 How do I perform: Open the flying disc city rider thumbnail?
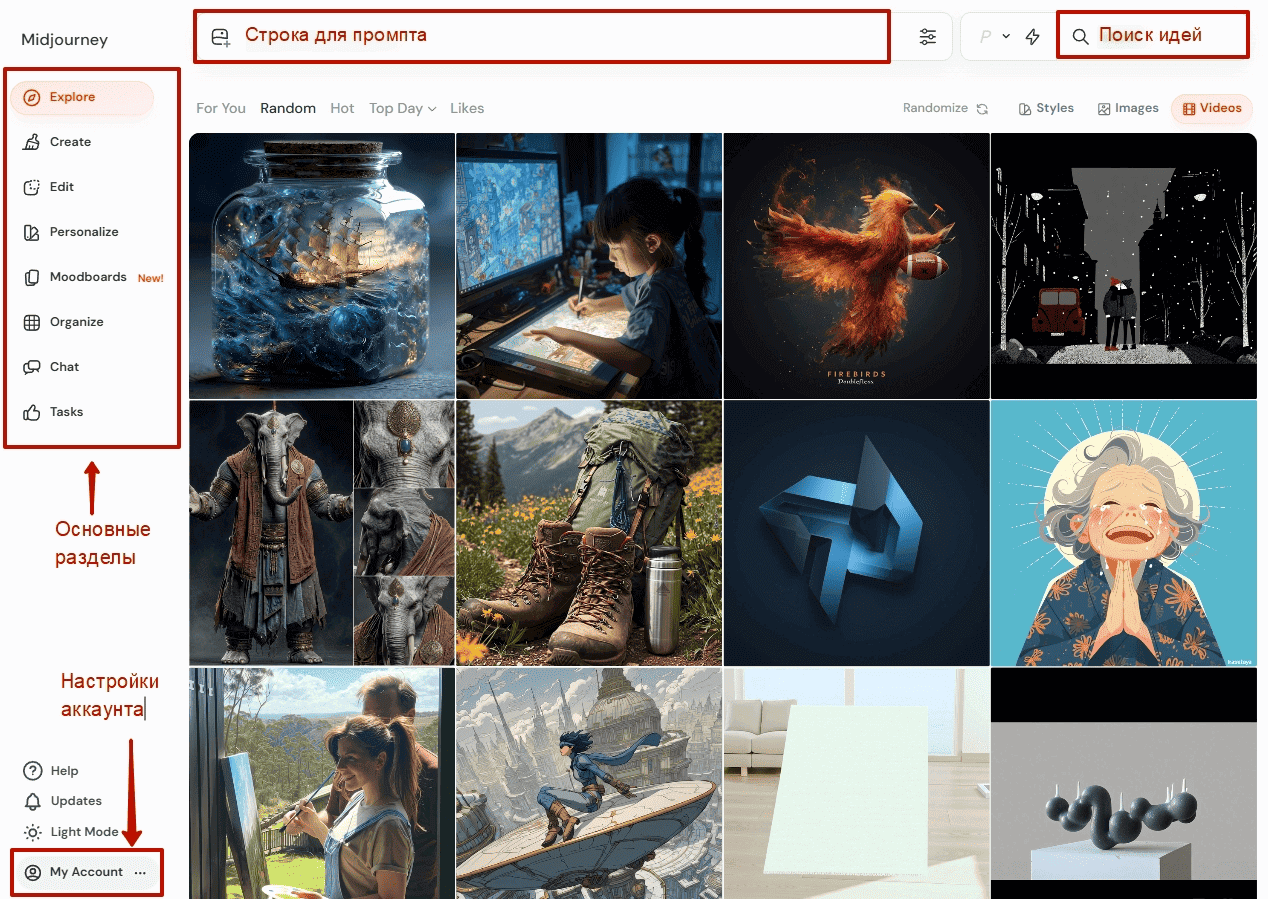click(x=589, y=783)
